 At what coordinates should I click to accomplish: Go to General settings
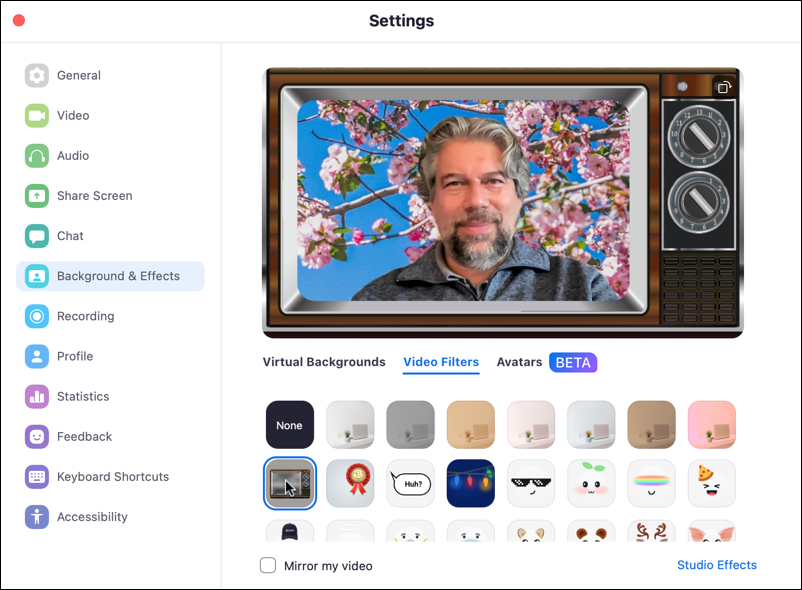coord(79,75)
